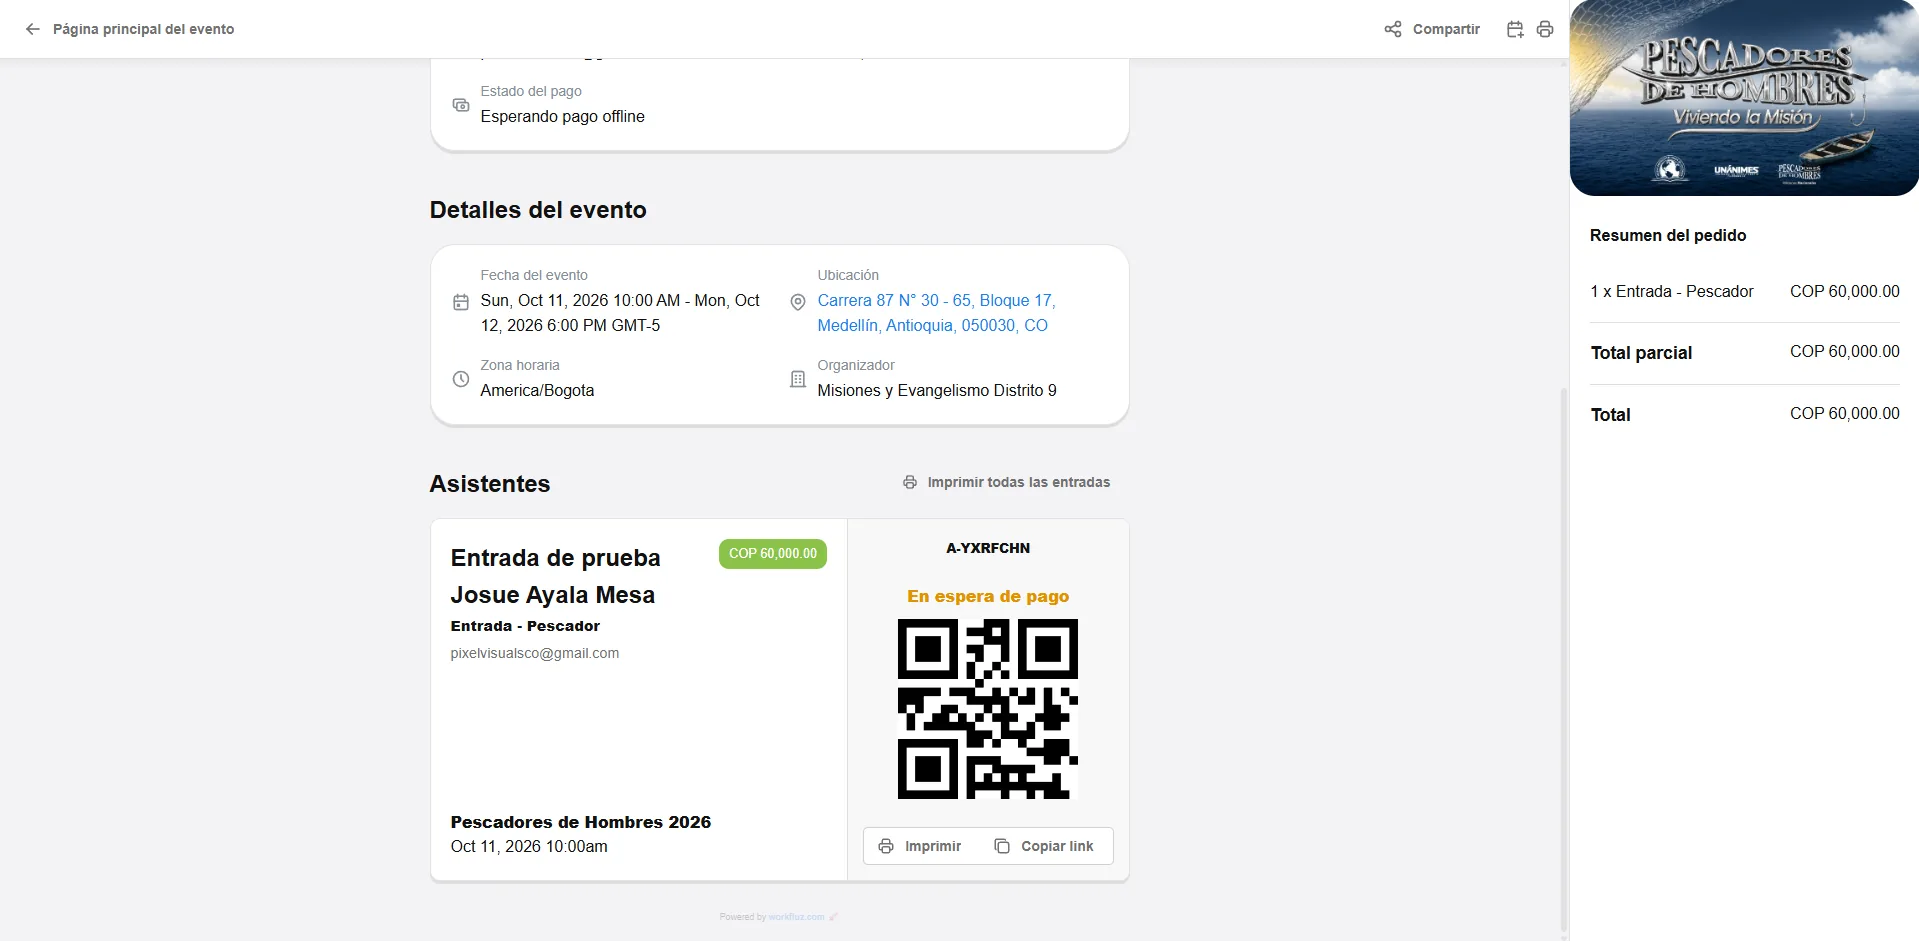Click the En espera de pago status
This screenshot has width=1919, height=941.
pyautogui.click(x=988, y=596)
